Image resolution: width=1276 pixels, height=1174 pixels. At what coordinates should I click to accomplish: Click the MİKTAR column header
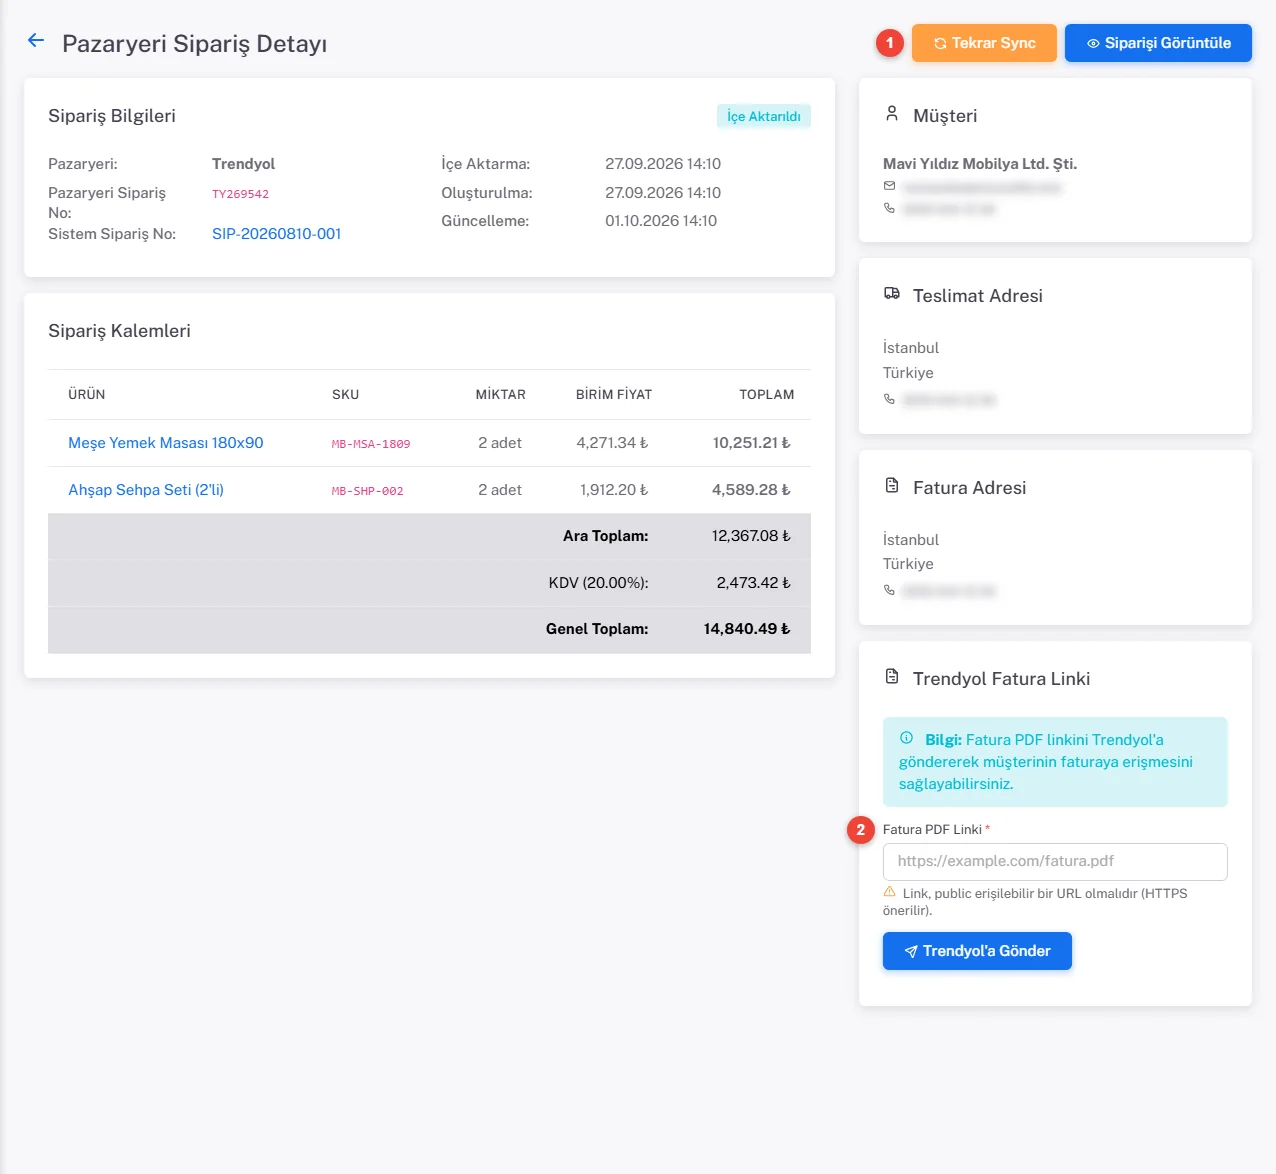coord(500,395)
